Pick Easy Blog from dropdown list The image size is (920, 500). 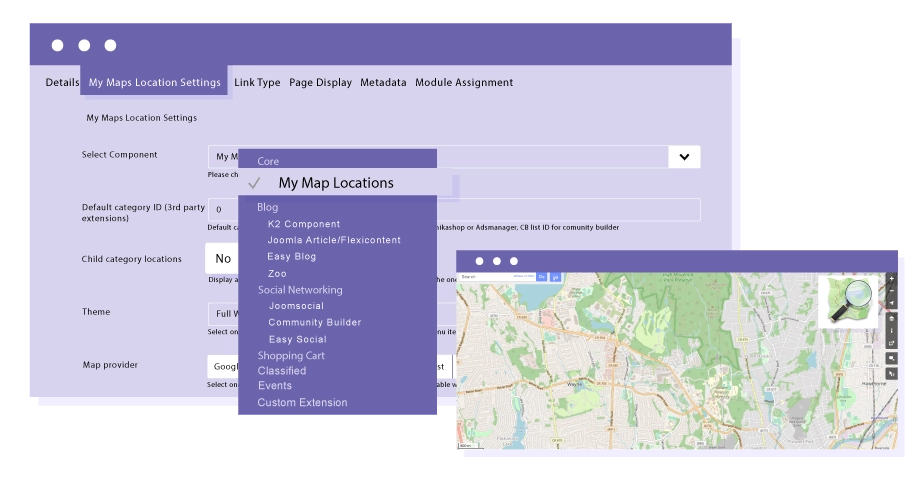pyautogui.click(x=292, y=256)
